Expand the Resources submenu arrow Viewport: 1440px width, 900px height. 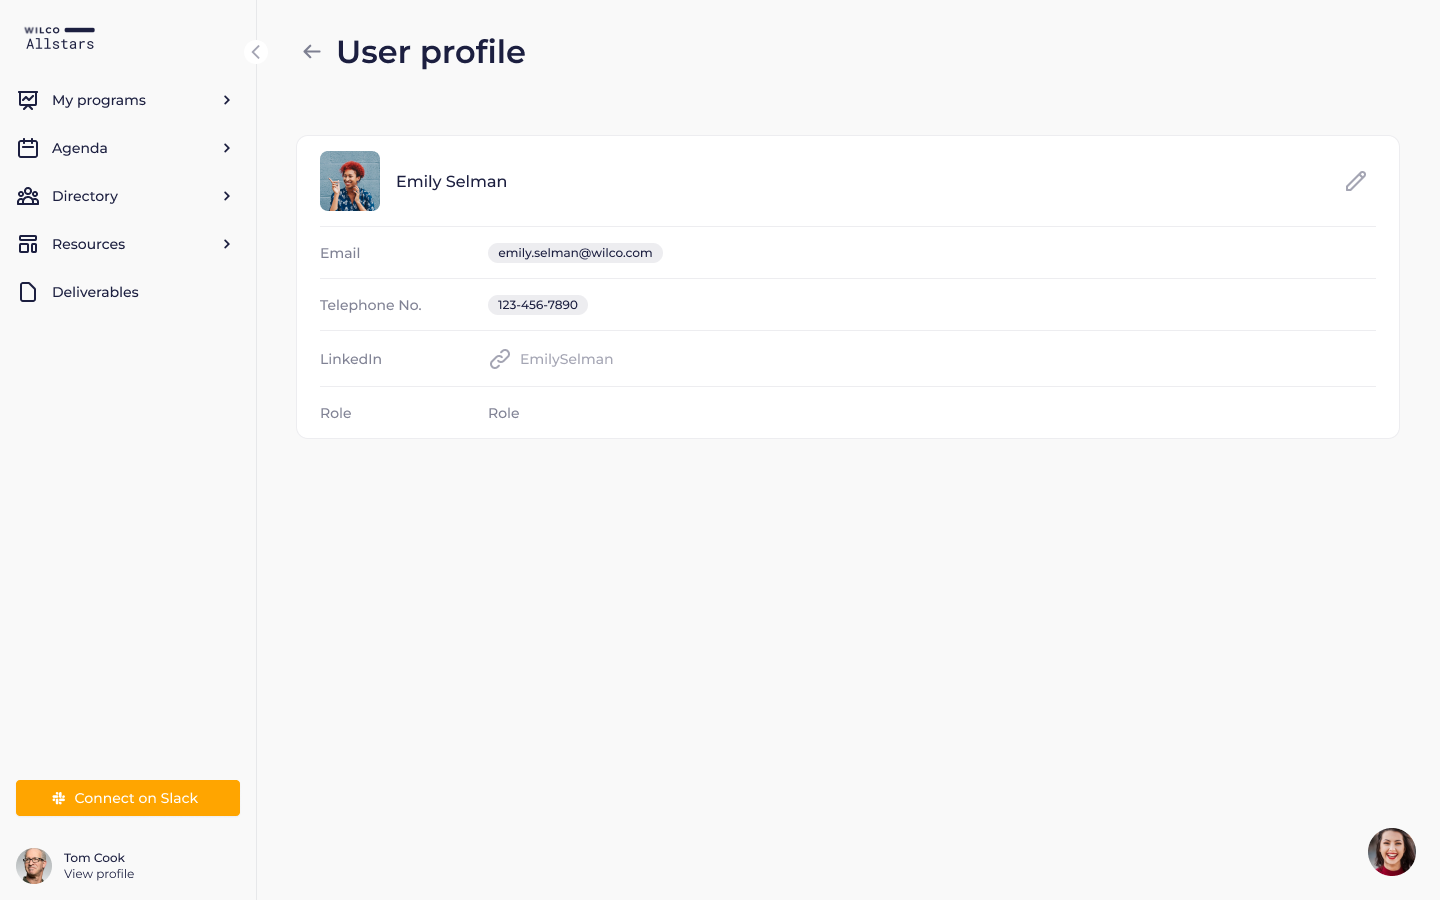(227, 244)
